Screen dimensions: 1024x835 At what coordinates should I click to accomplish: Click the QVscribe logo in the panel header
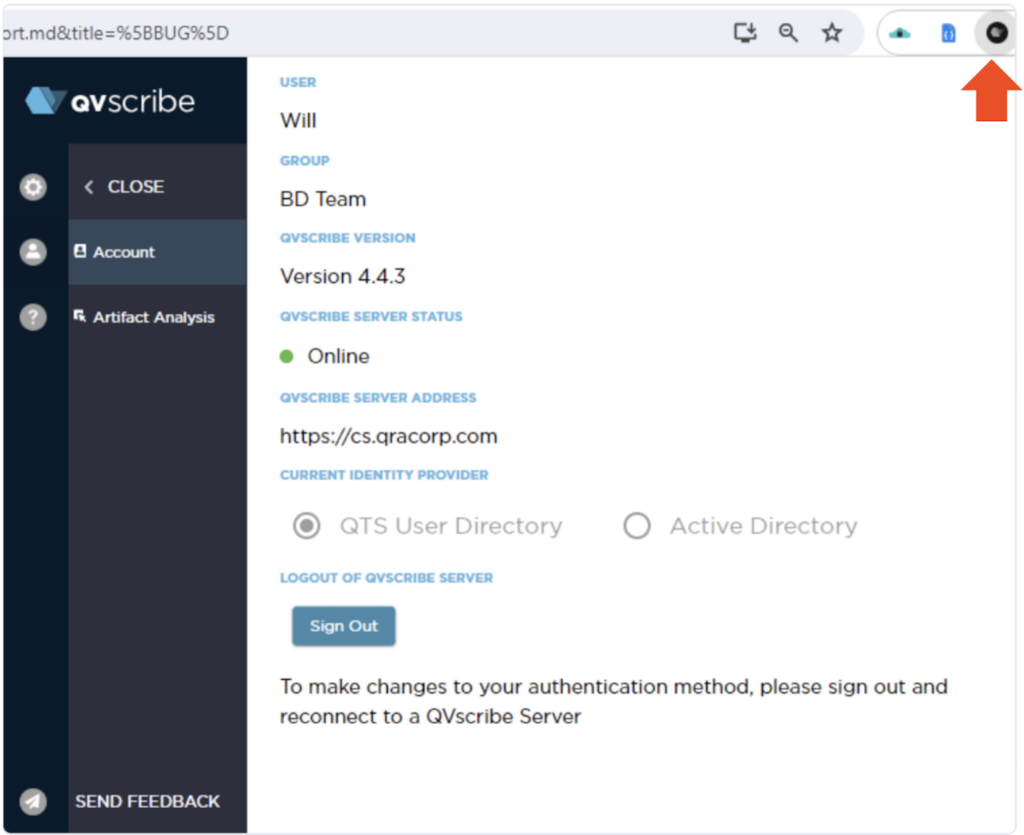click(x=110, y=100)
